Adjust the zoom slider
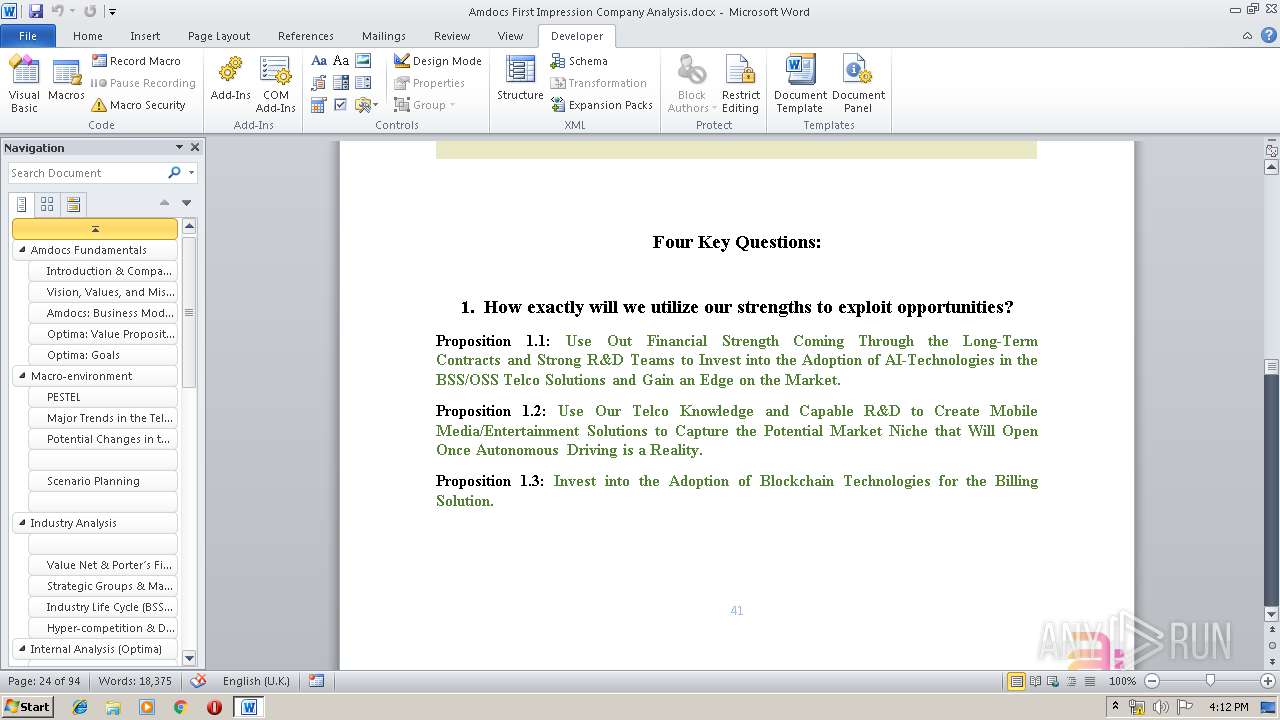Screen dimensions: 1280x720 coord(1210,681)
